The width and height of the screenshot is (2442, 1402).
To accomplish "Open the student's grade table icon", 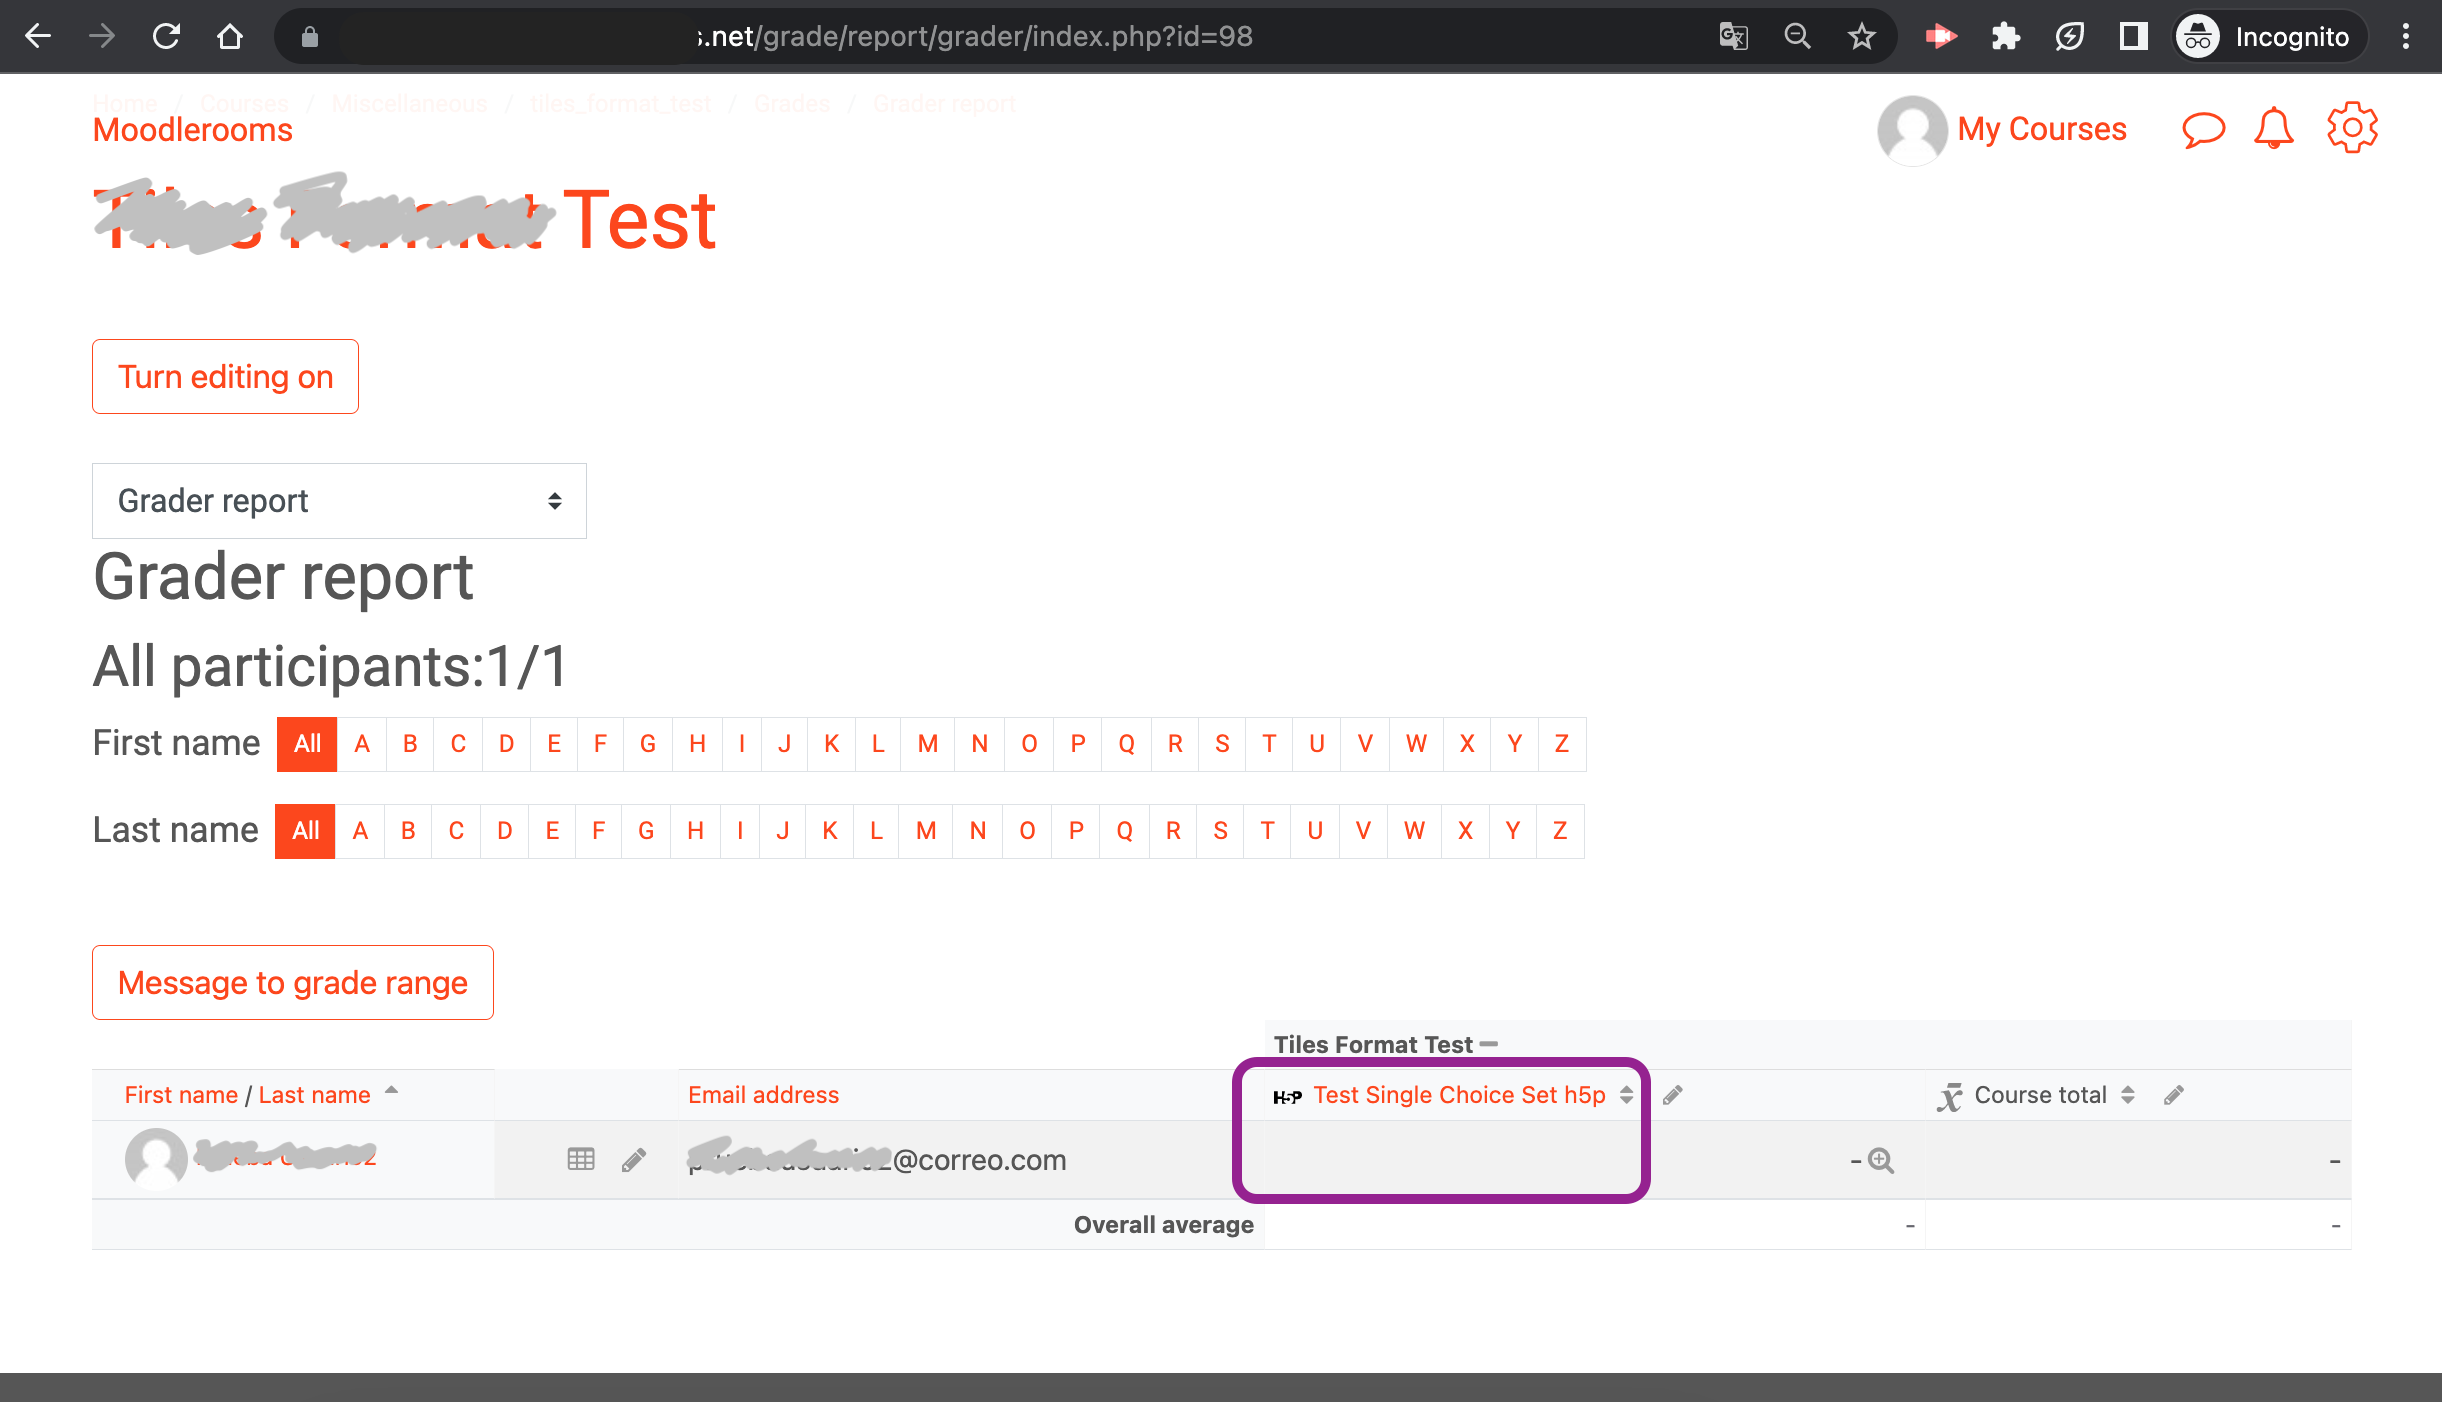I will pos(581,1159).
